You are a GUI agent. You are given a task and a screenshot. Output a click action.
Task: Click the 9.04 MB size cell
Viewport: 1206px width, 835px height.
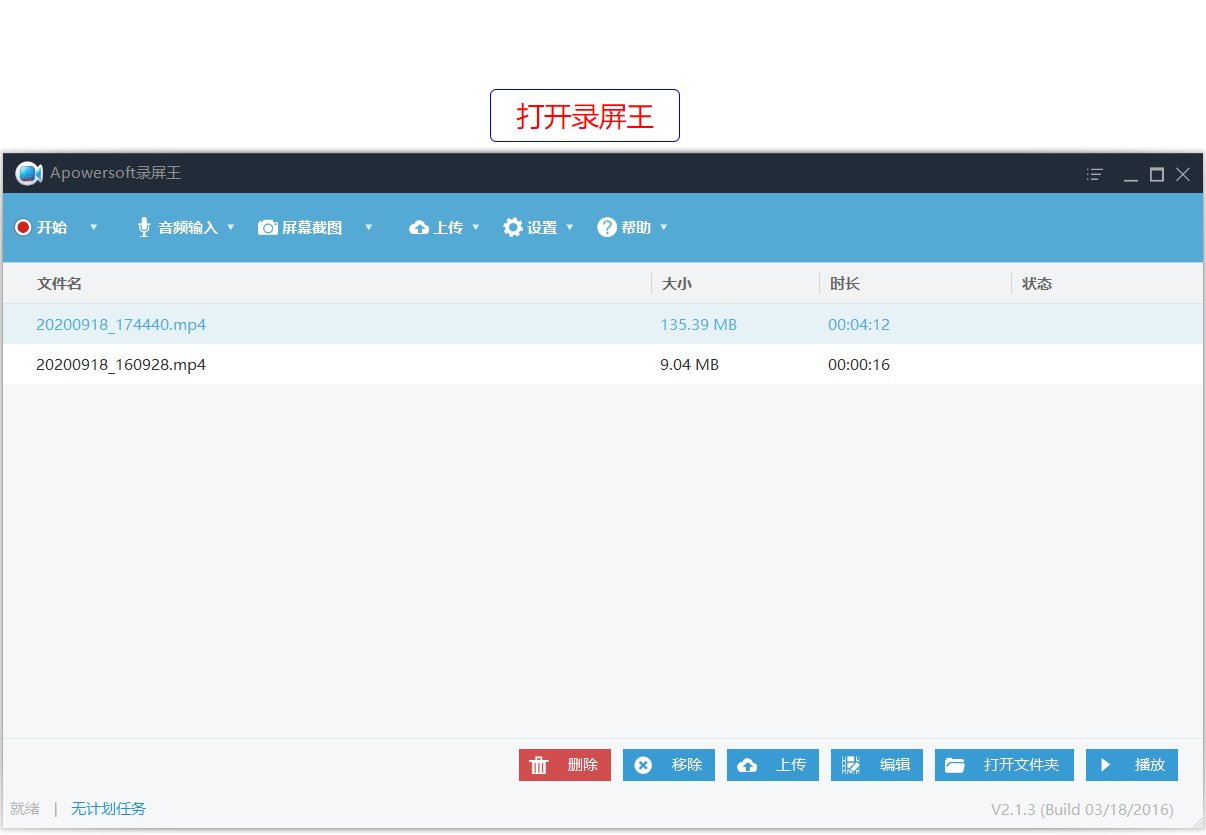(x=689, y=364)
